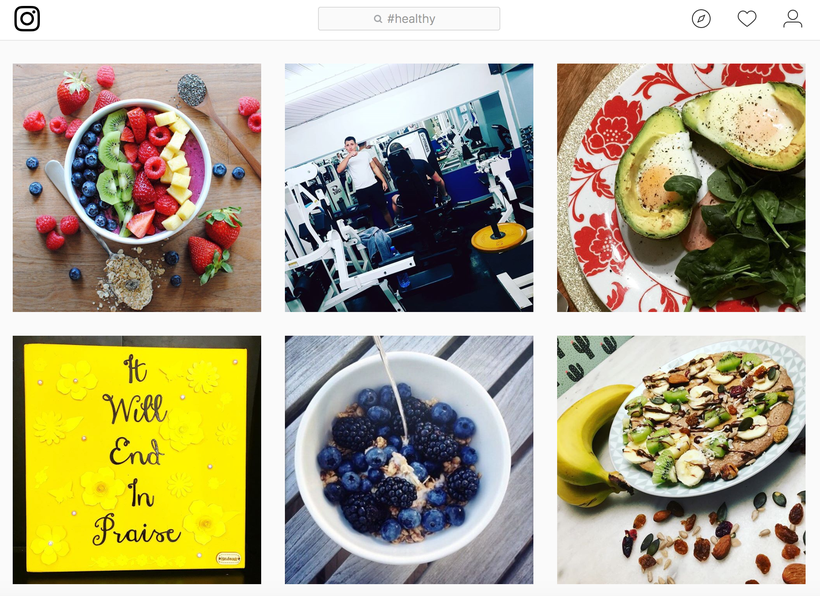Click the magnifier icon in search

tap(378, 19)
